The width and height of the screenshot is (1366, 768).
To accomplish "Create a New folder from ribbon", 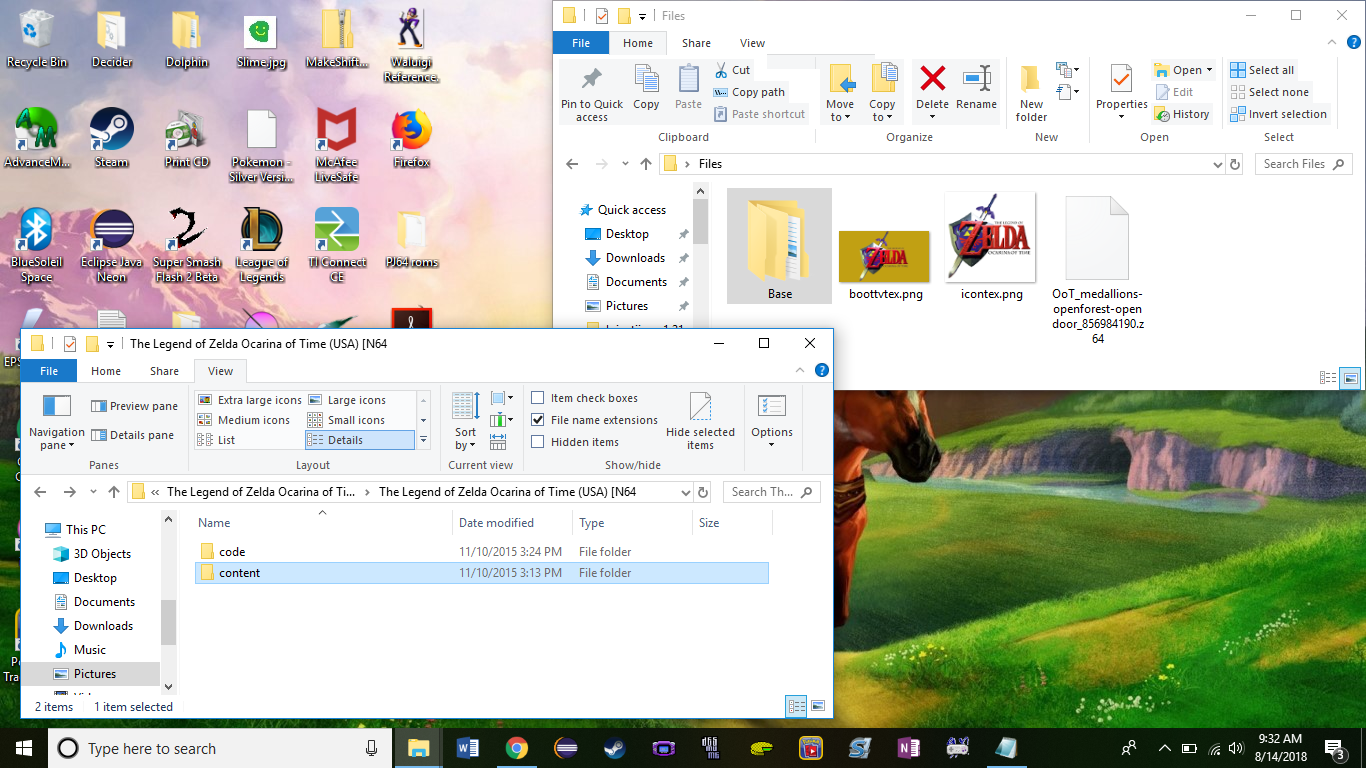I will (1031, 93).
